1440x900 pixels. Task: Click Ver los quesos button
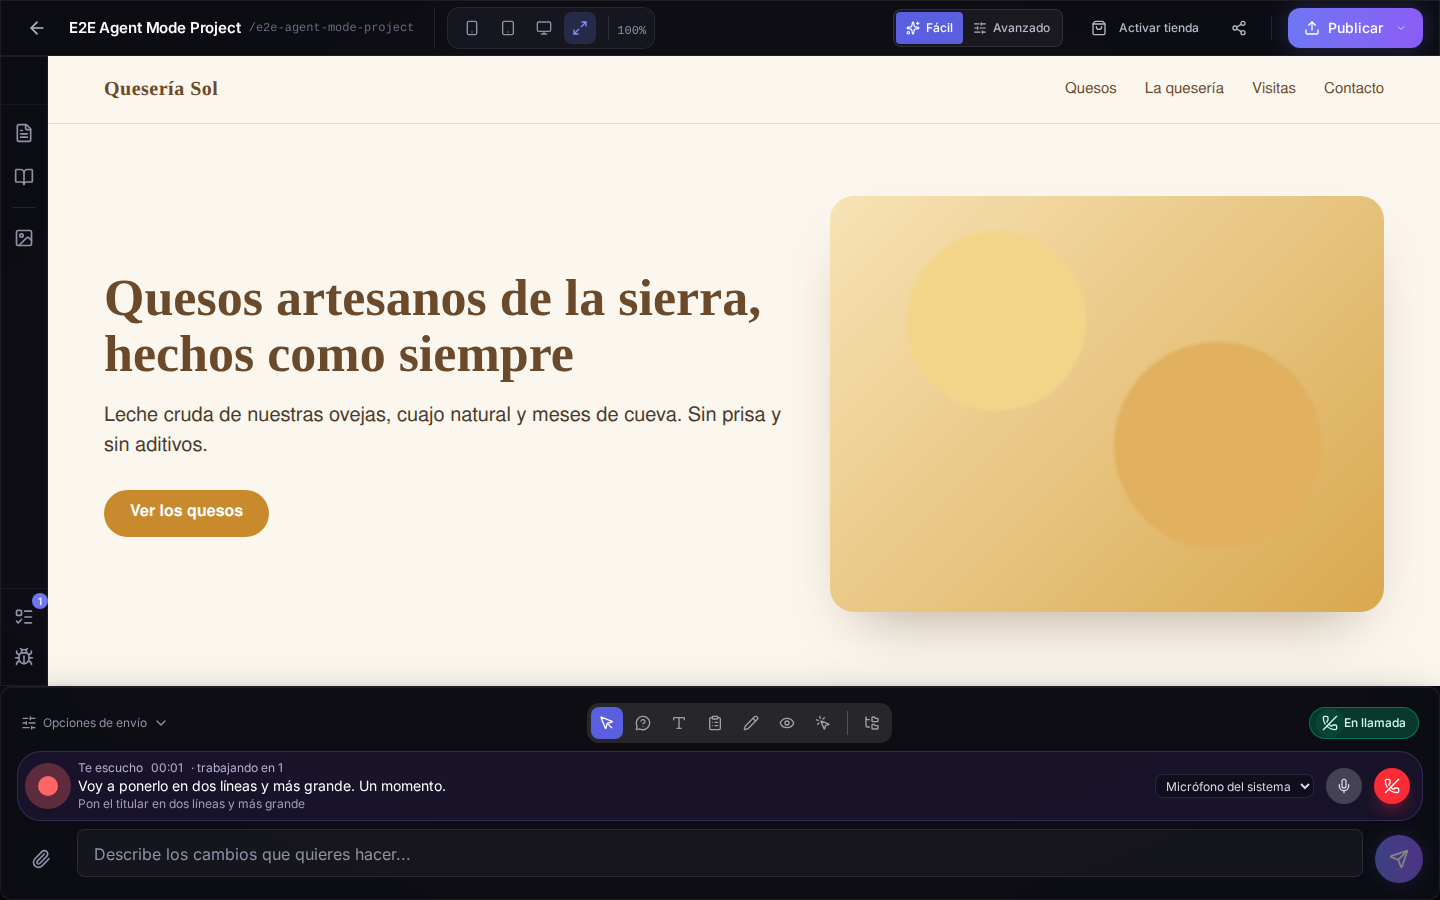pos(186,513)
